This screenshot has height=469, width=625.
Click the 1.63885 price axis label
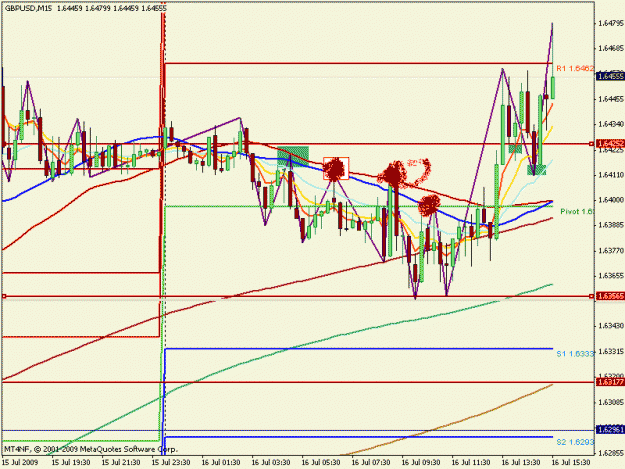pyautogui.click(x=611, y=225)
